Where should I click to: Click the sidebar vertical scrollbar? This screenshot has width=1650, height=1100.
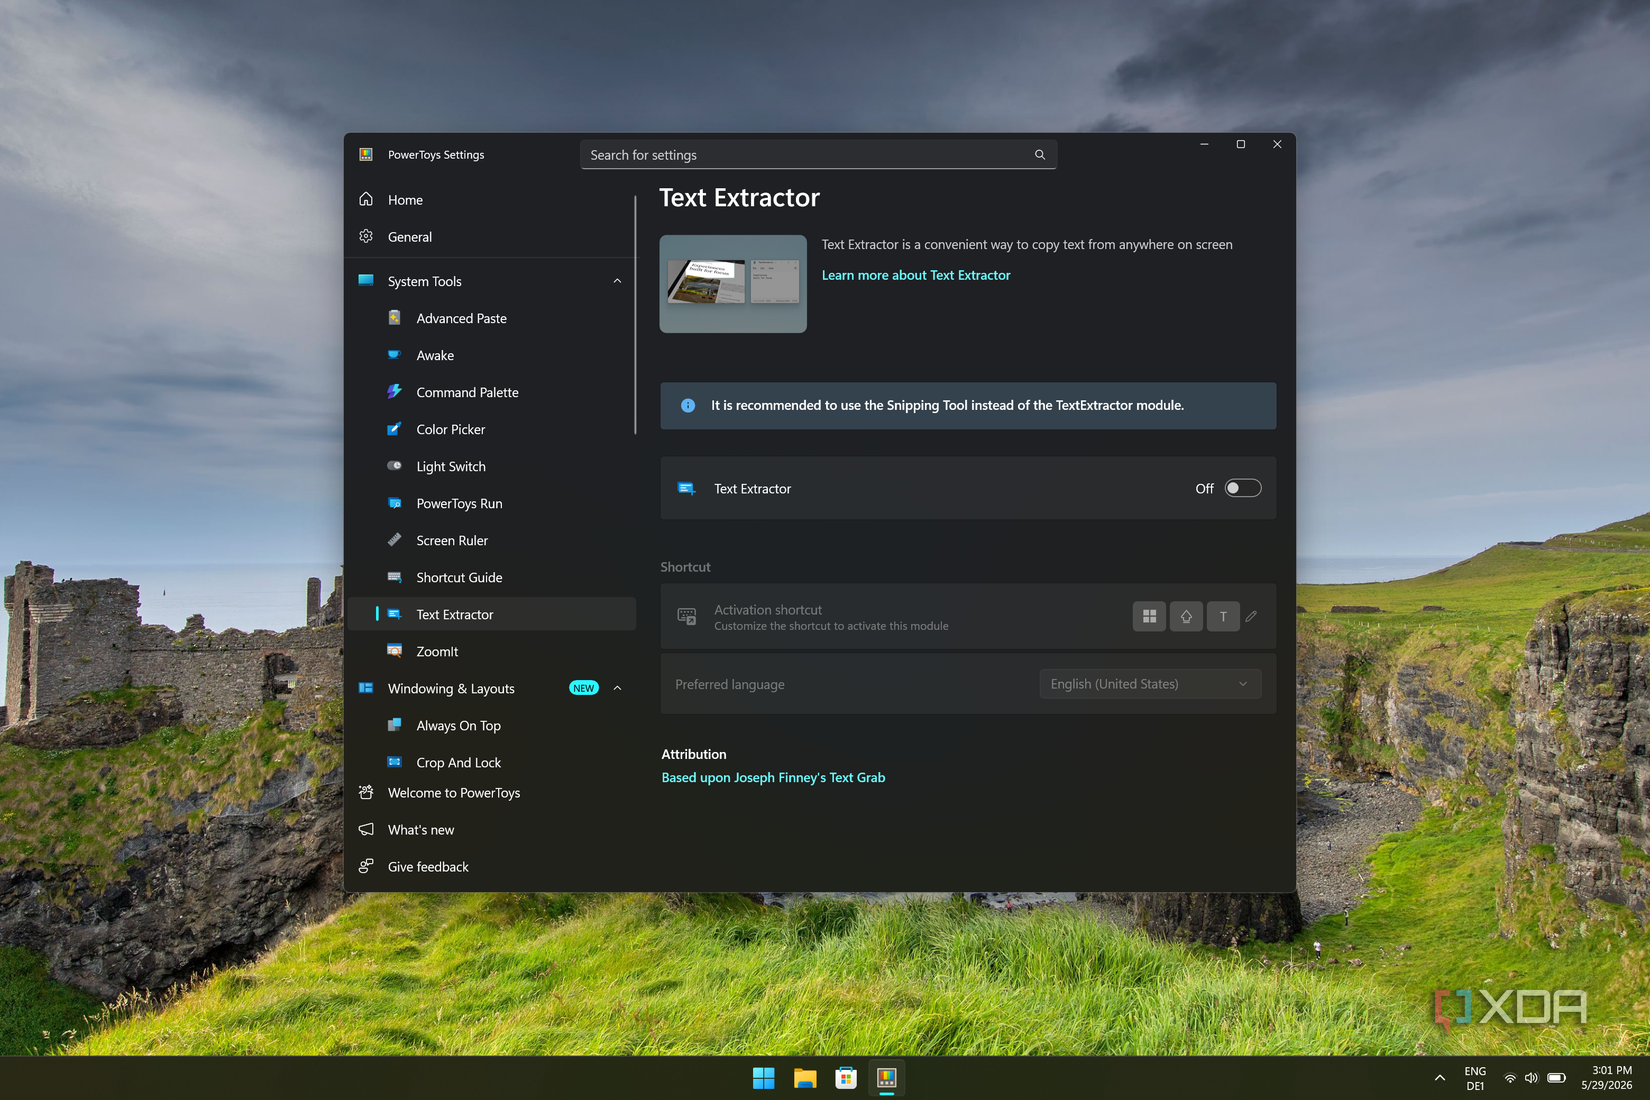coord(635,315)
